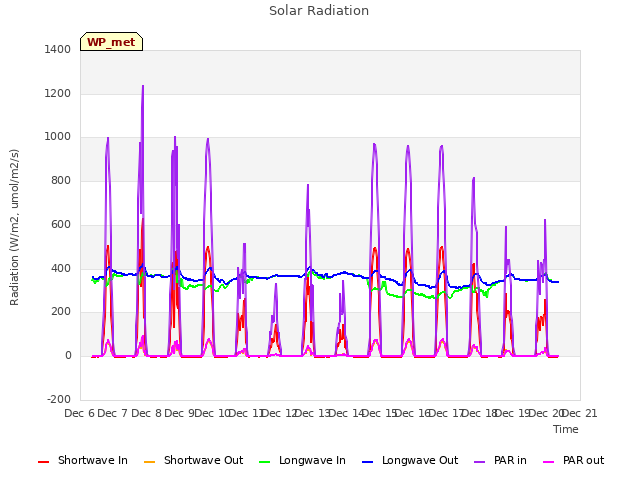Click the 1000 y-axis label

(x=58, y=137)
